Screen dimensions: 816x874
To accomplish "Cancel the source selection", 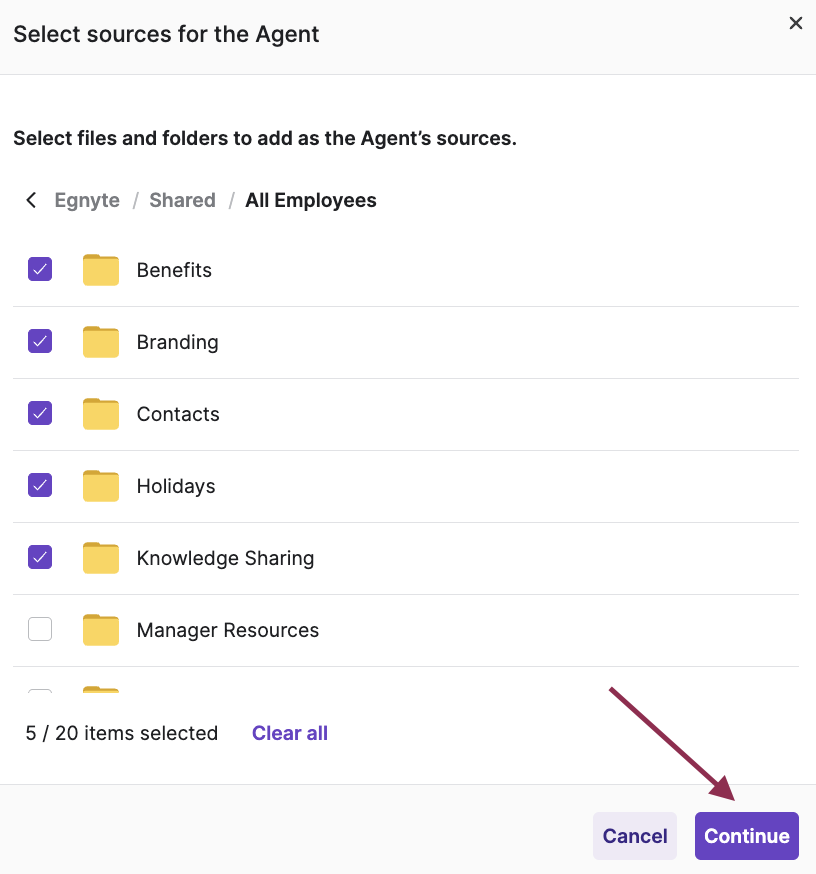I will click(x=635, y=836).
